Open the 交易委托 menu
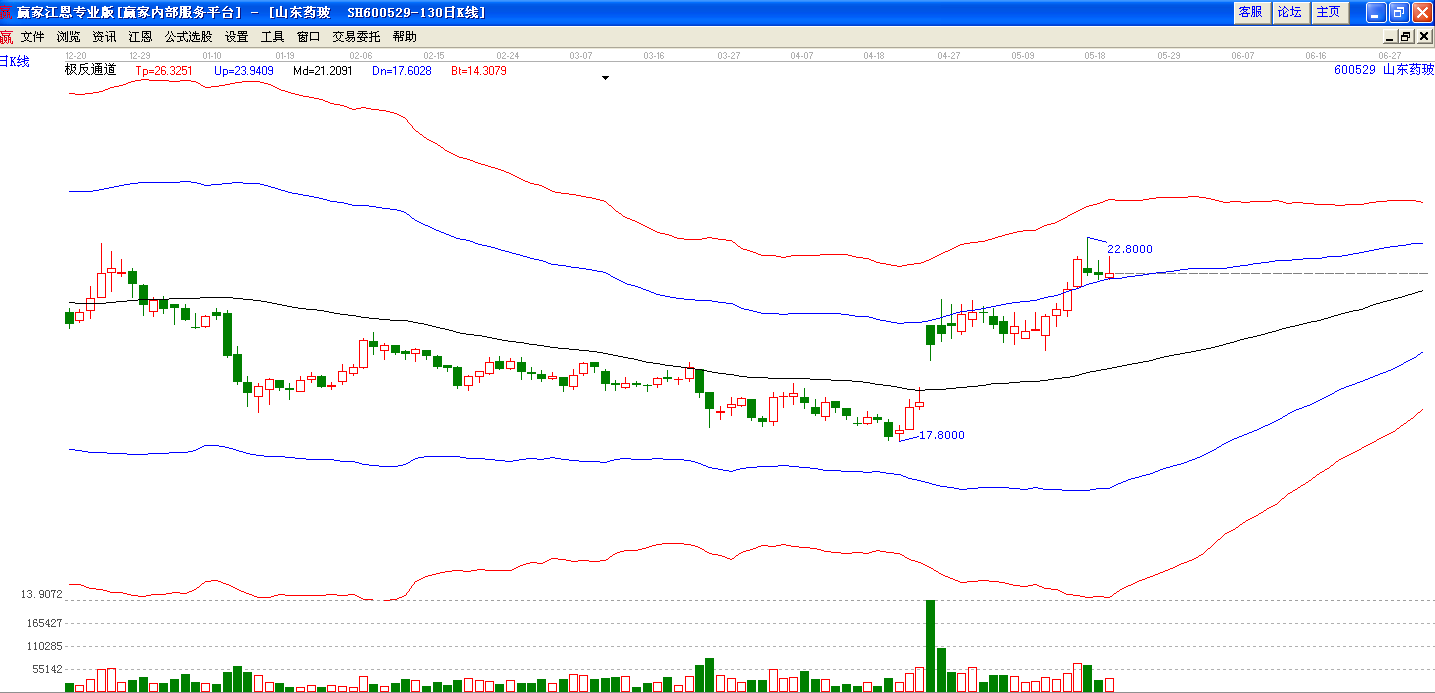This screenshot has width=1435, height=693. [357, 37]
